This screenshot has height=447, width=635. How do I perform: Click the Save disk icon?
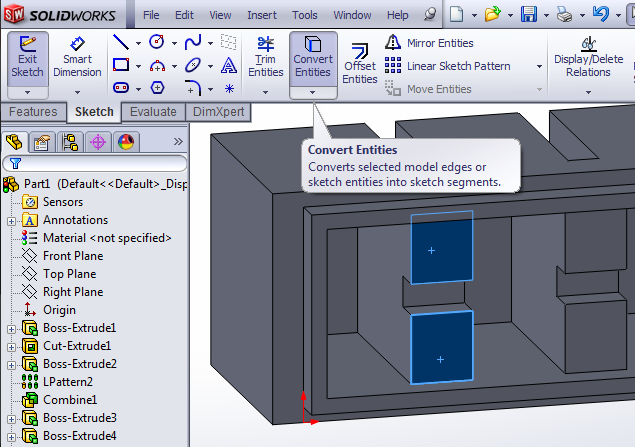coord(528,15)
